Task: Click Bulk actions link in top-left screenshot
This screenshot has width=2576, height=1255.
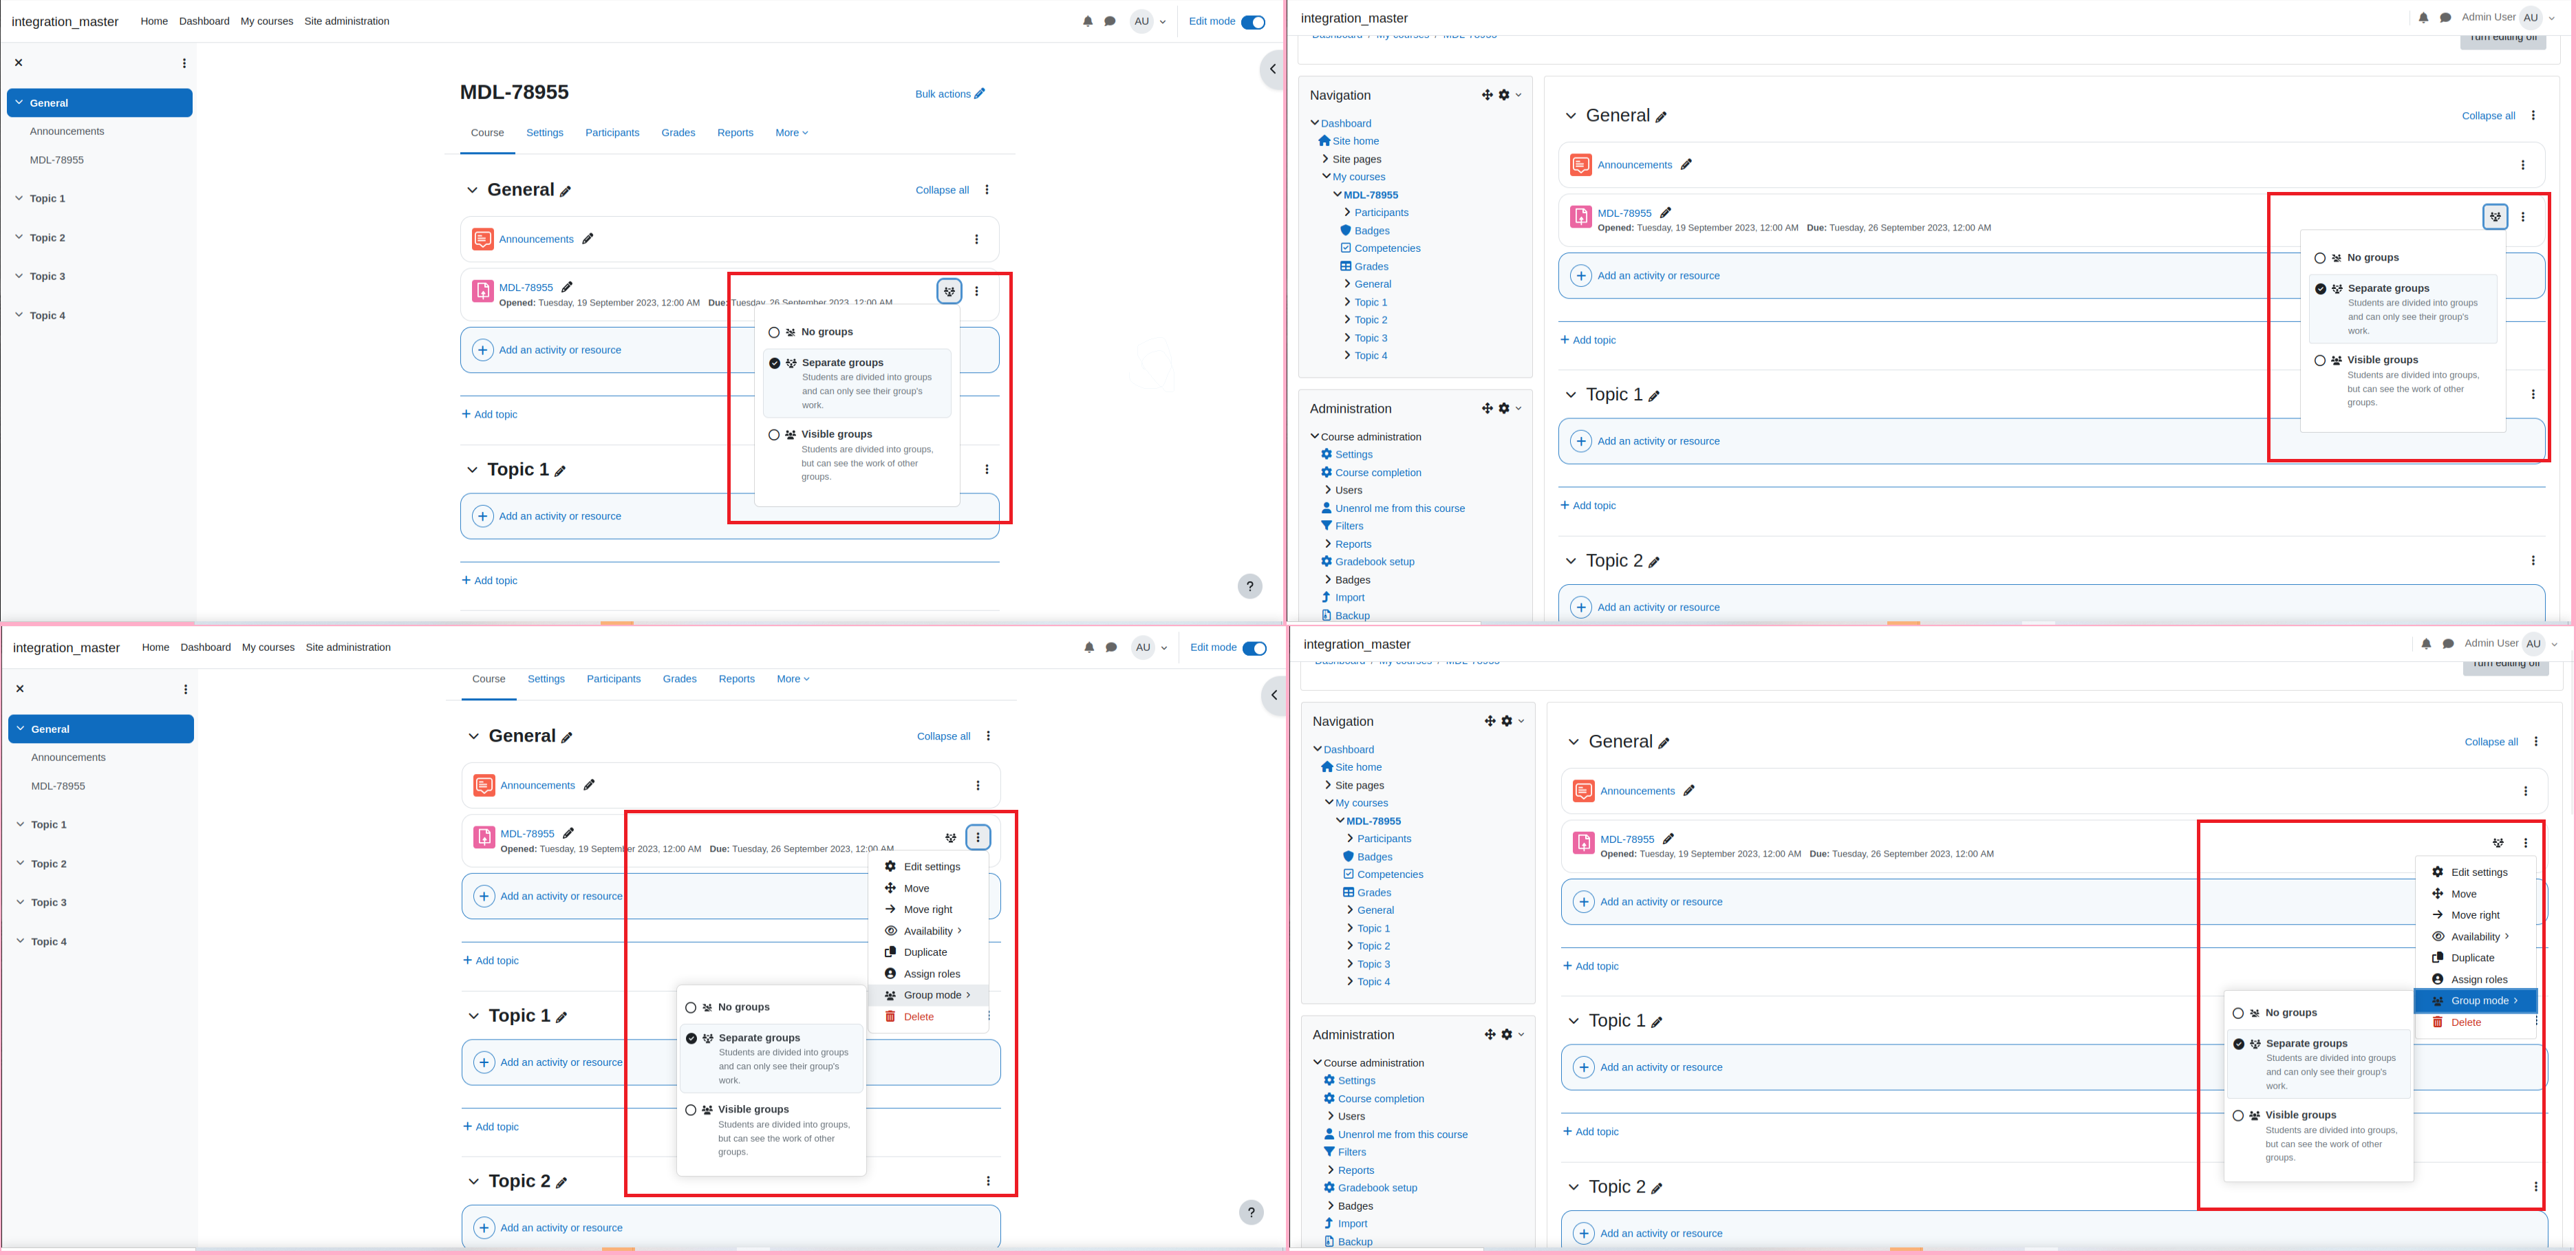Action: pyautogui.click(x=949, y=94)
